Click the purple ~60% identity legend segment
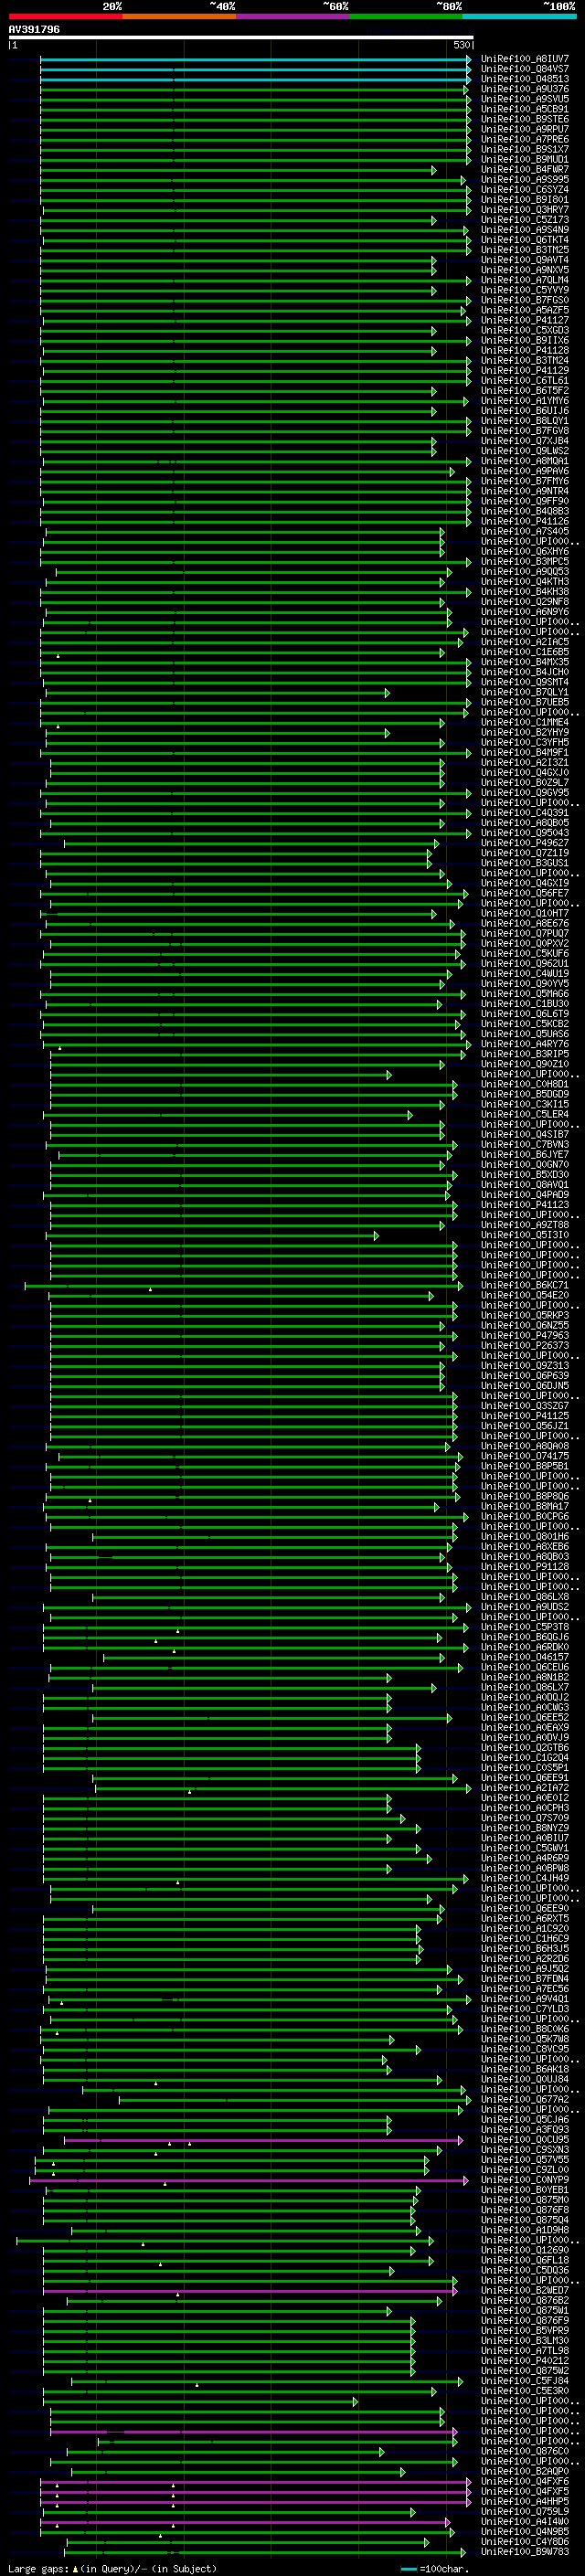 tap(292, 16)
